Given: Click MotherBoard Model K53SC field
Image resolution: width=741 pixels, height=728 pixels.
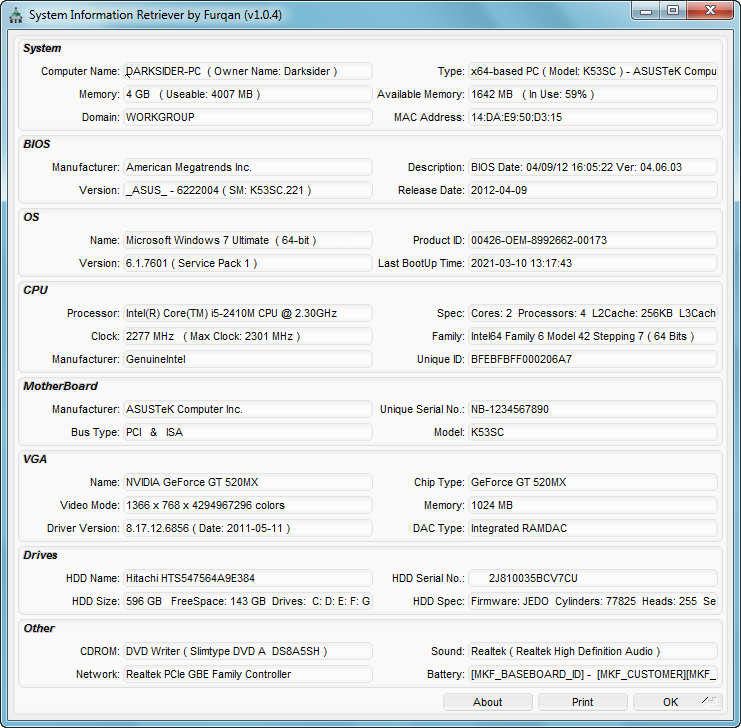Looking at the screenshot, I should click(x=593, y=432).
